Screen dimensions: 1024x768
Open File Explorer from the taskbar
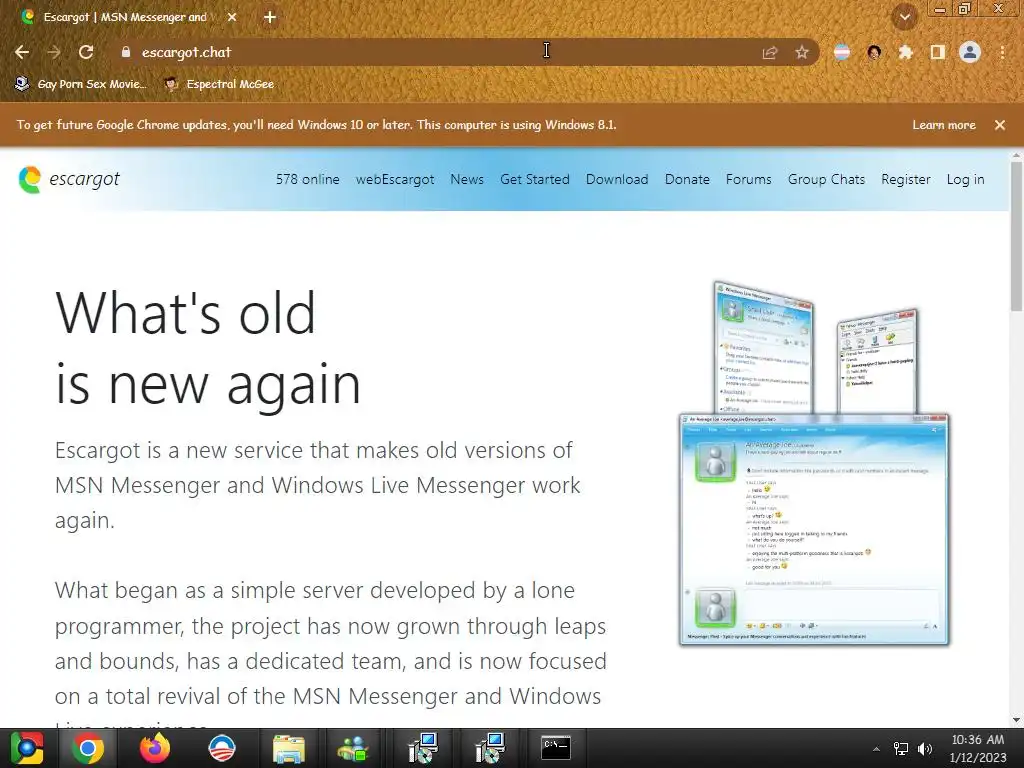(288, 748)
